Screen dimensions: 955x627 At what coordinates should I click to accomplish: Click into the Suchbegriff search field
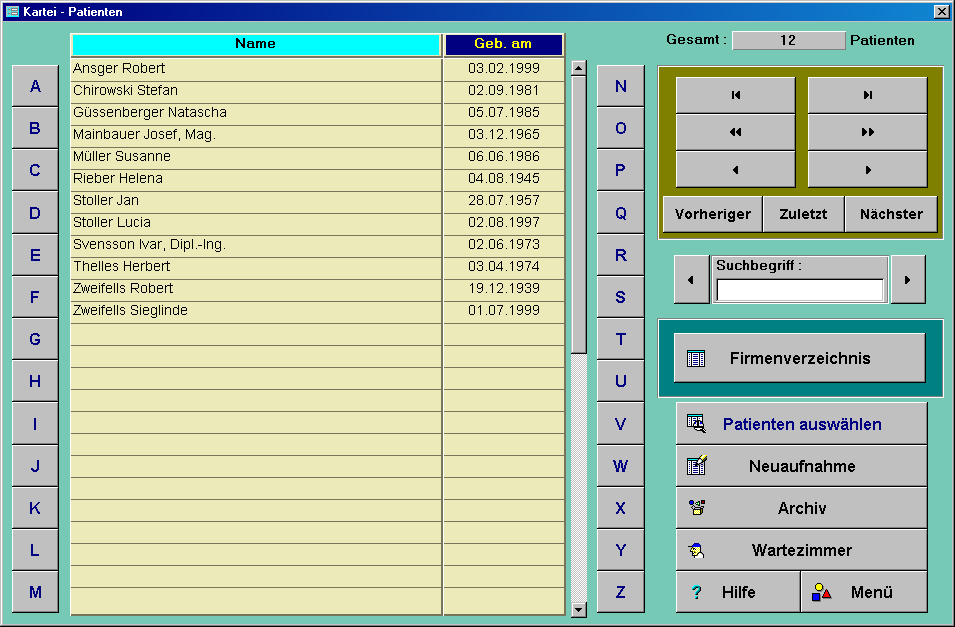point(800,290)
